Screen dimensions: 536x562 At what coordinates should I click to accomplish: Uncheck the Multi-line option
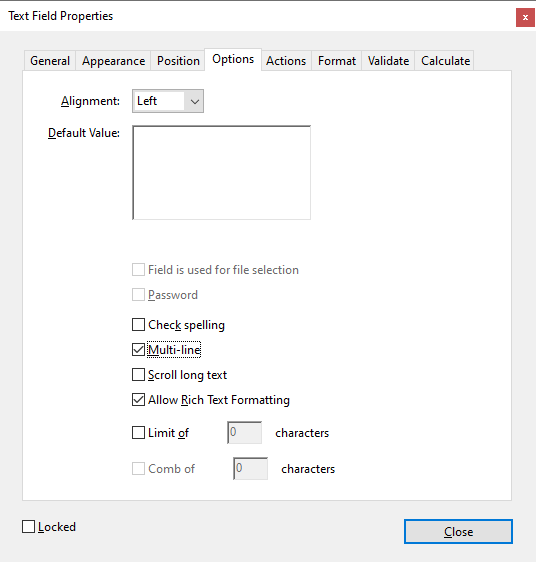138,350
